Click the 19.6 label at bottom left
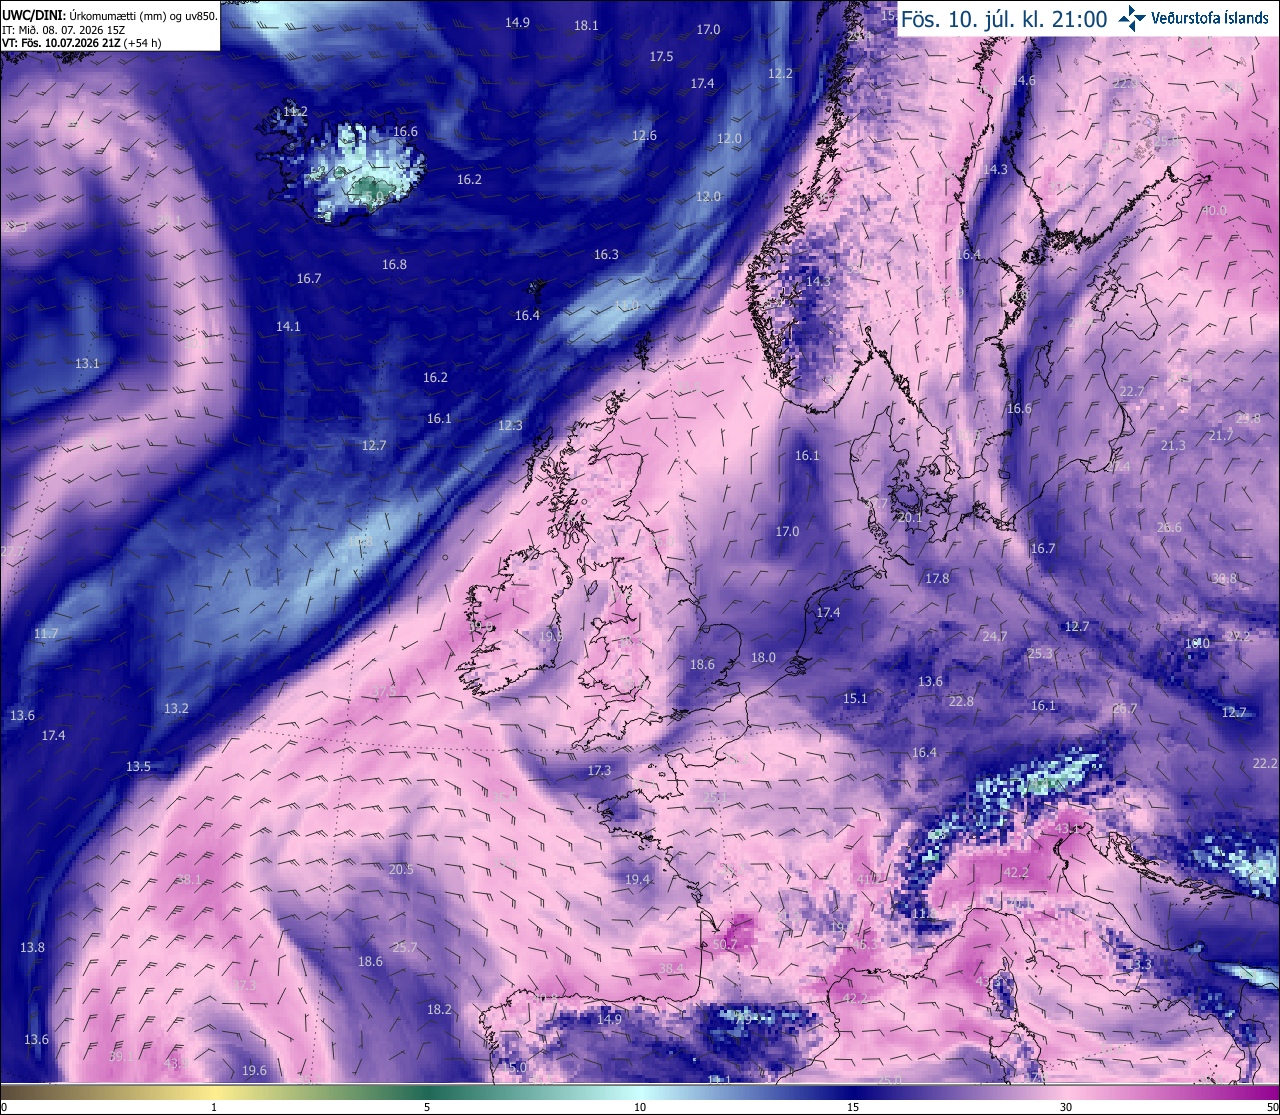The image size is (1280, 1115). pos(254,1071)
